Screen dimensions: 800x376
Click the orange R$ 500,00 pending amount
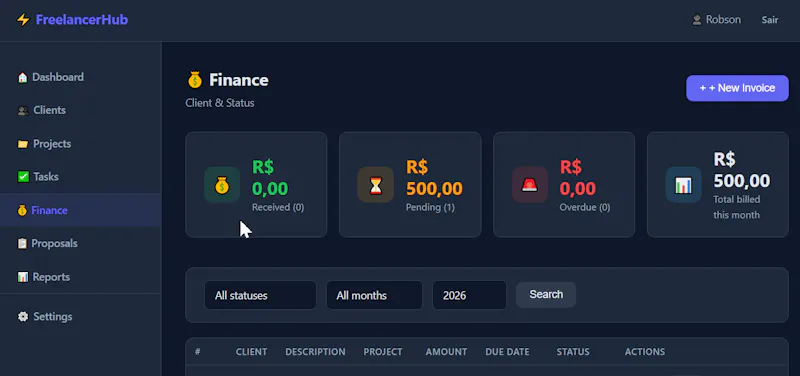(434, 178)
